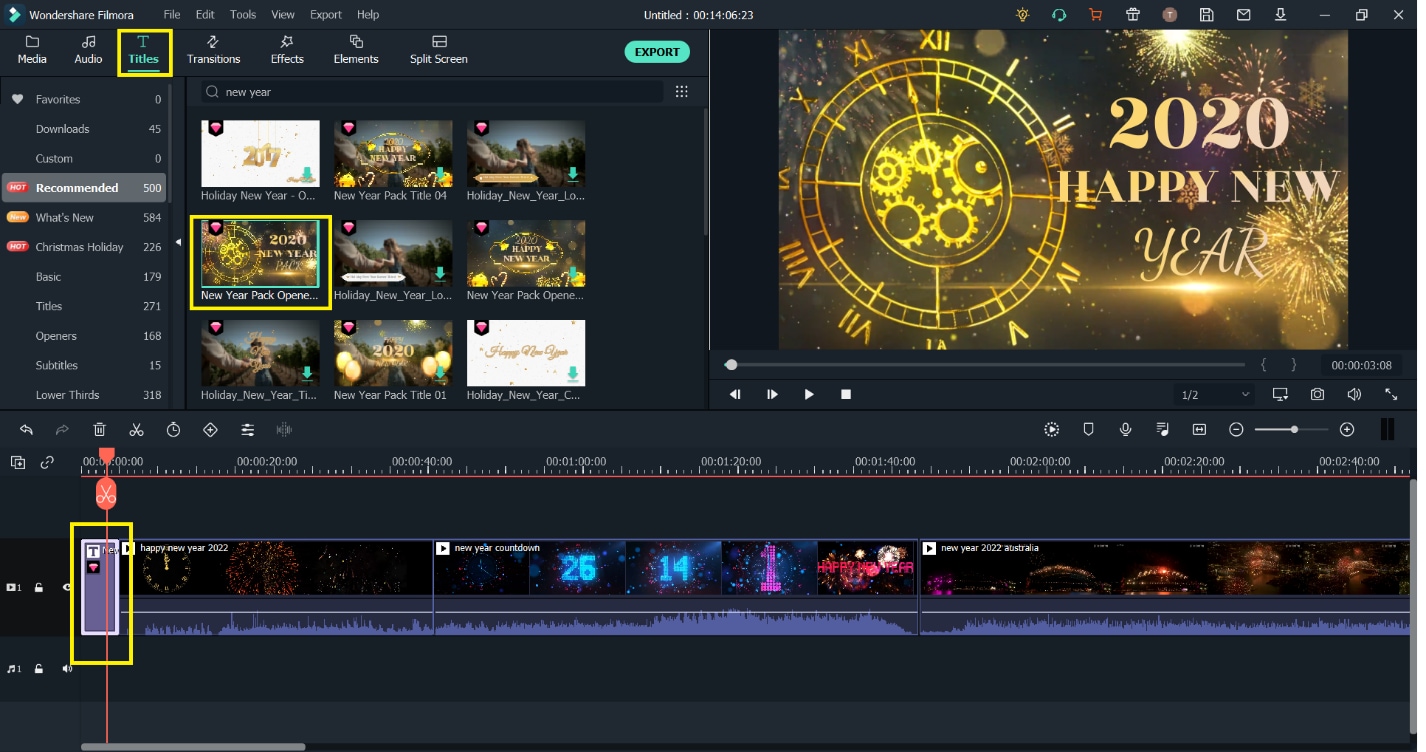Viewport: 1426px width, 752px height.
Task: Click the green EXPORT button
Action: [x=657, y=52]
